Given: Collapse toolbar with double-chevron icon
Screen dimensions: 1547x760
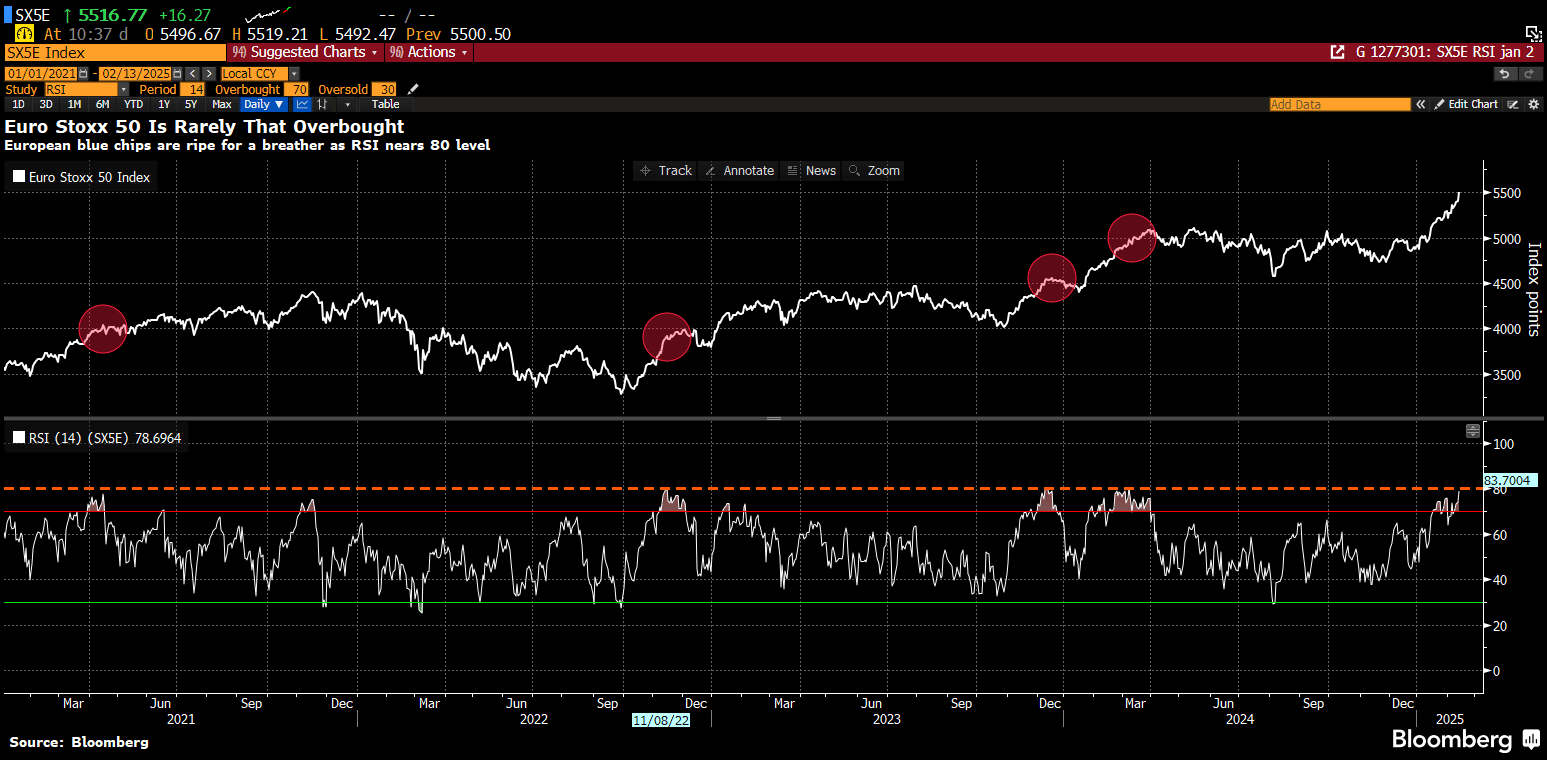Looking at the screenshot, I should coord(1420,104).
